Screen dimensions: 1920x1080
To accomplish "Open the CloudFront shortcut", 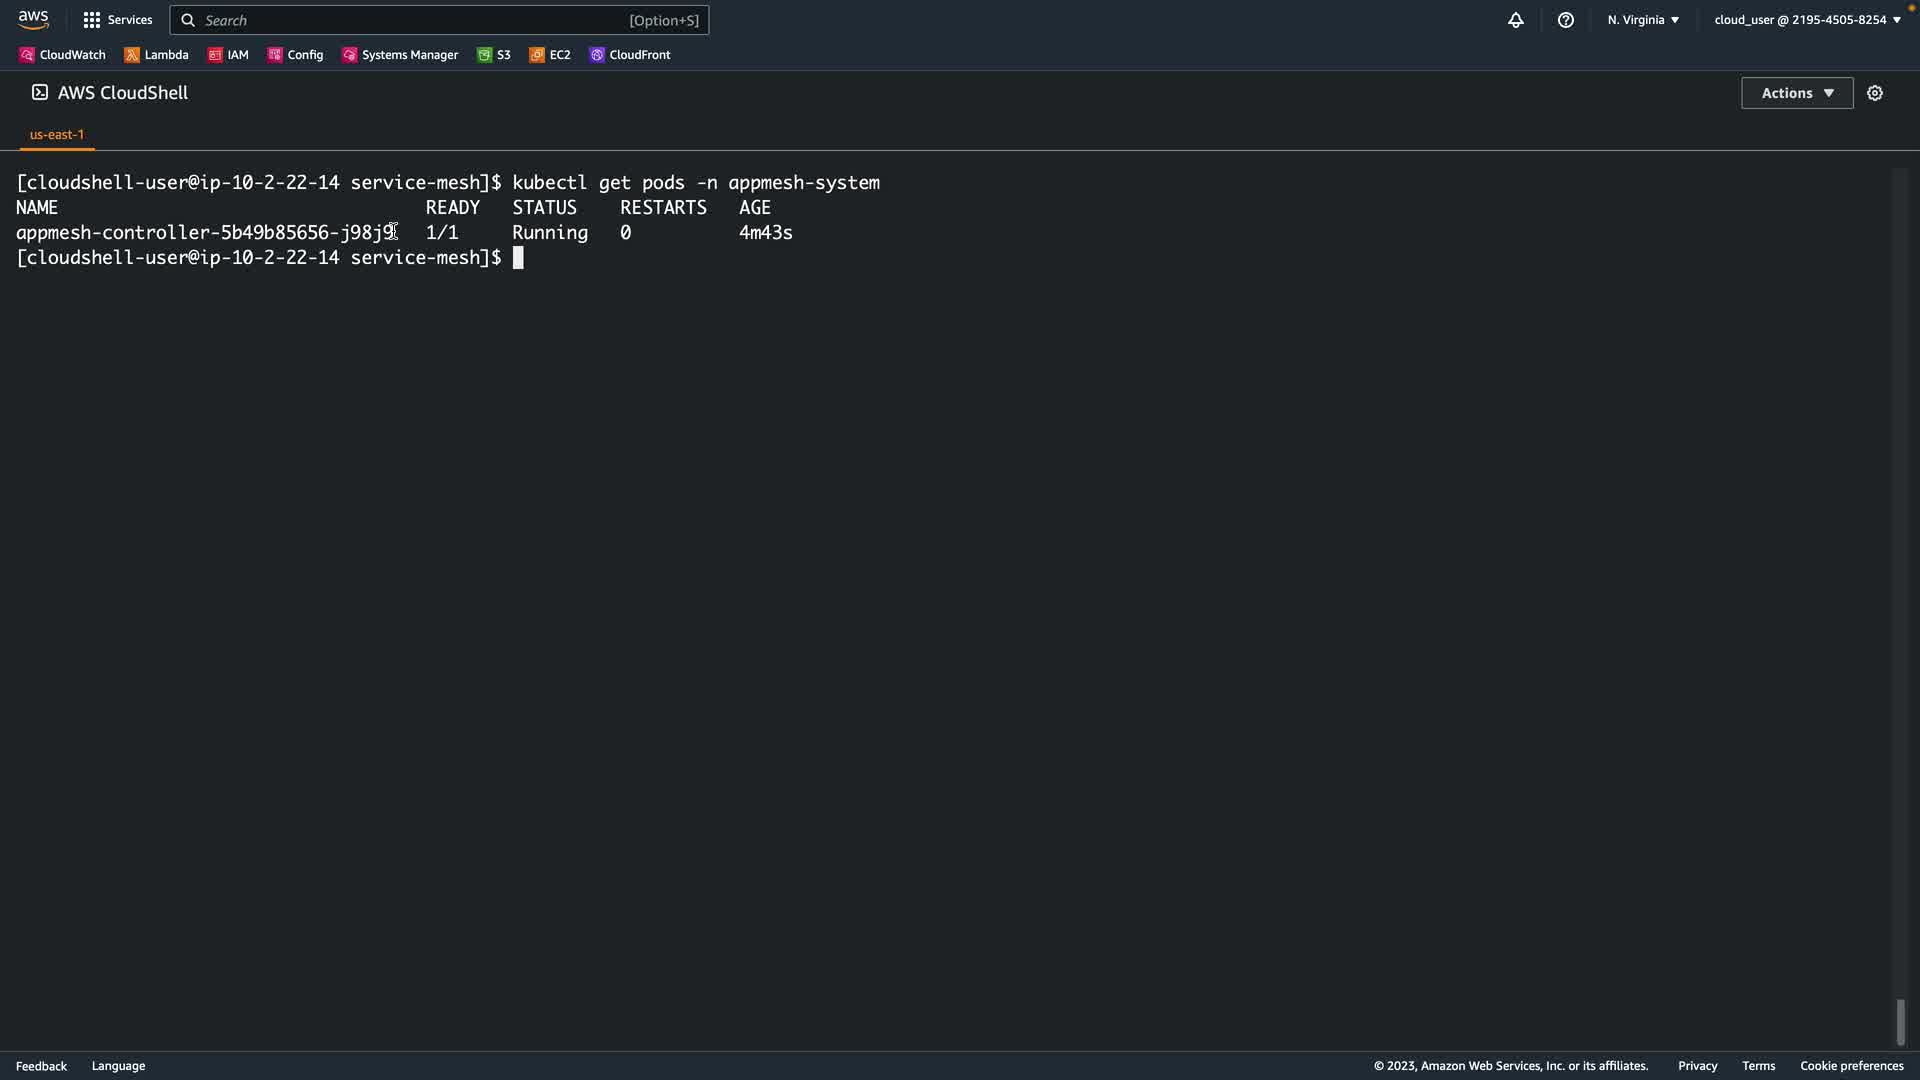I will click(x=630, y=55).
